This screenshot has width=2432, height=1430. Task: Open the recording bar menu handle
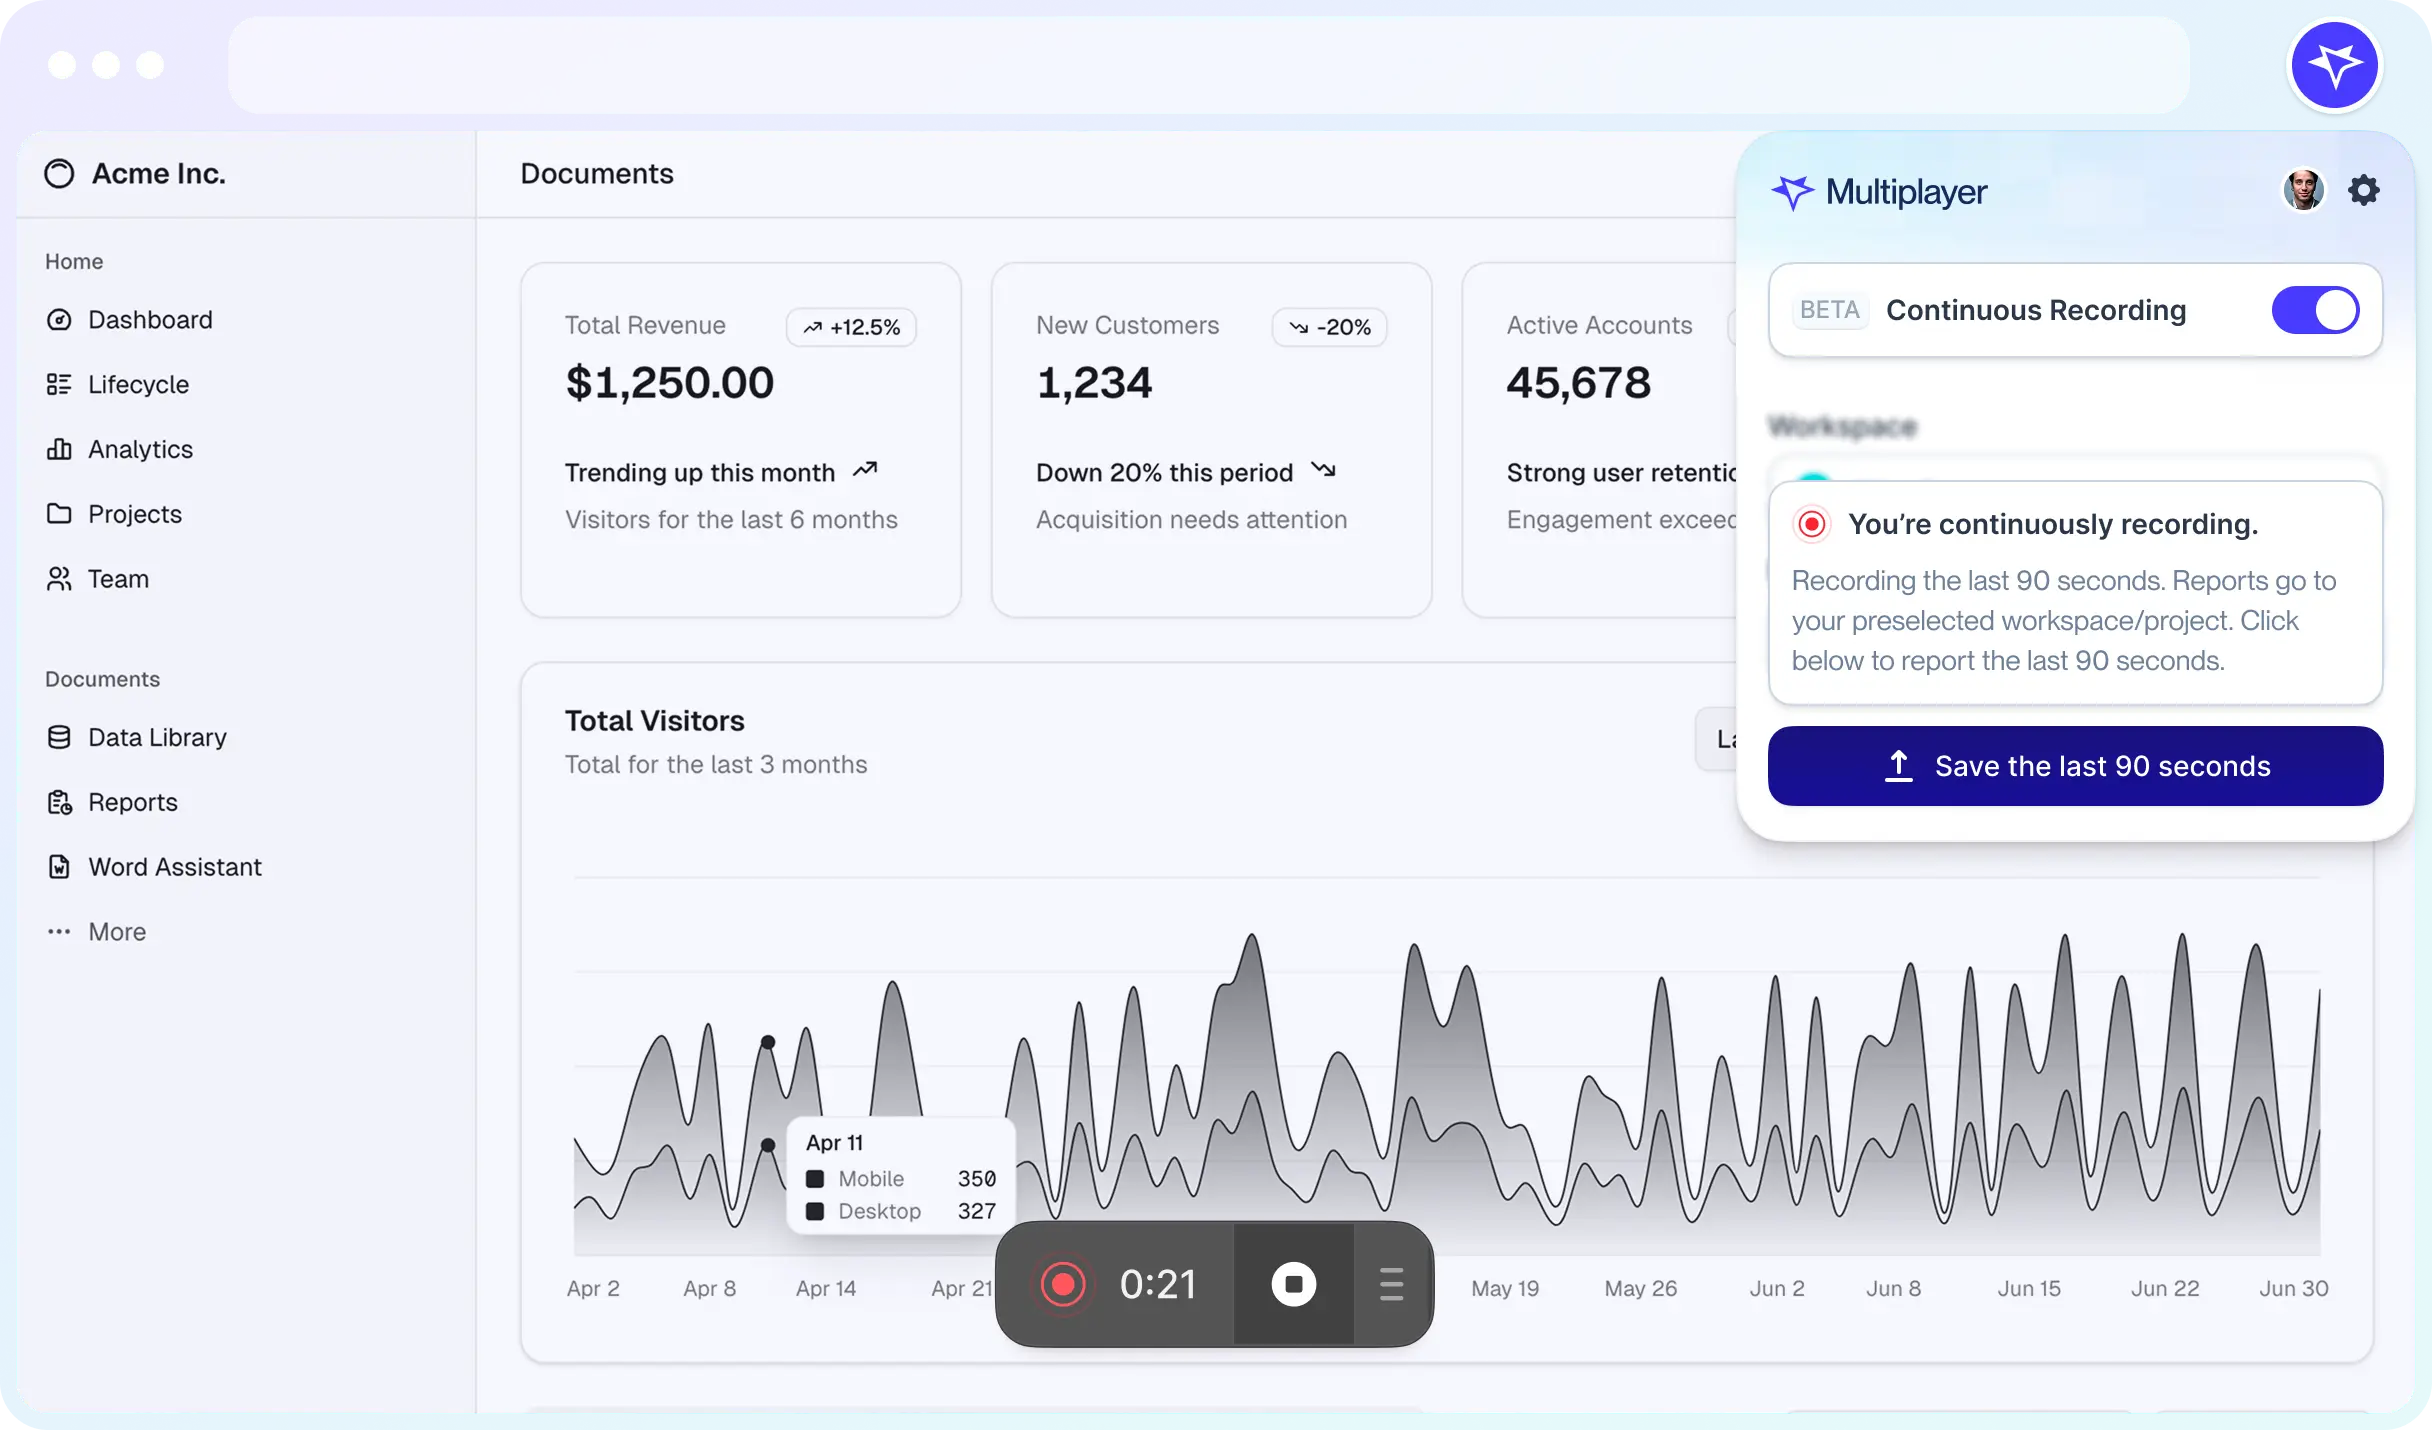[x=1391, y=1284]
